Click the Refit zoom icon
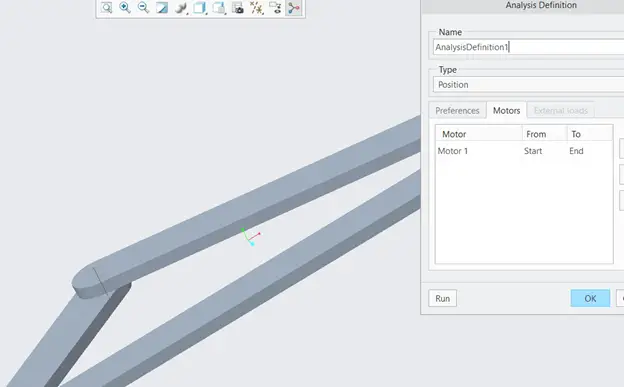The height and width of the screenshot is (387, 624). tap(106, 8)
